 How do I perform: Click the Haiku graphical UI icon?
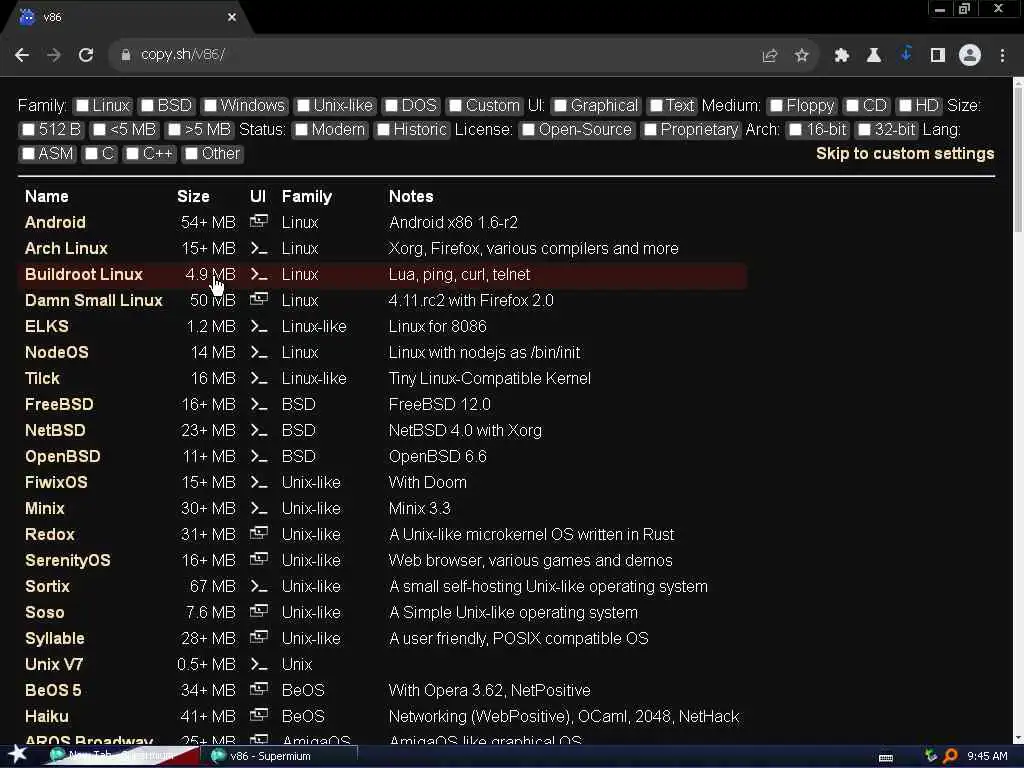(x=259, y=715)
